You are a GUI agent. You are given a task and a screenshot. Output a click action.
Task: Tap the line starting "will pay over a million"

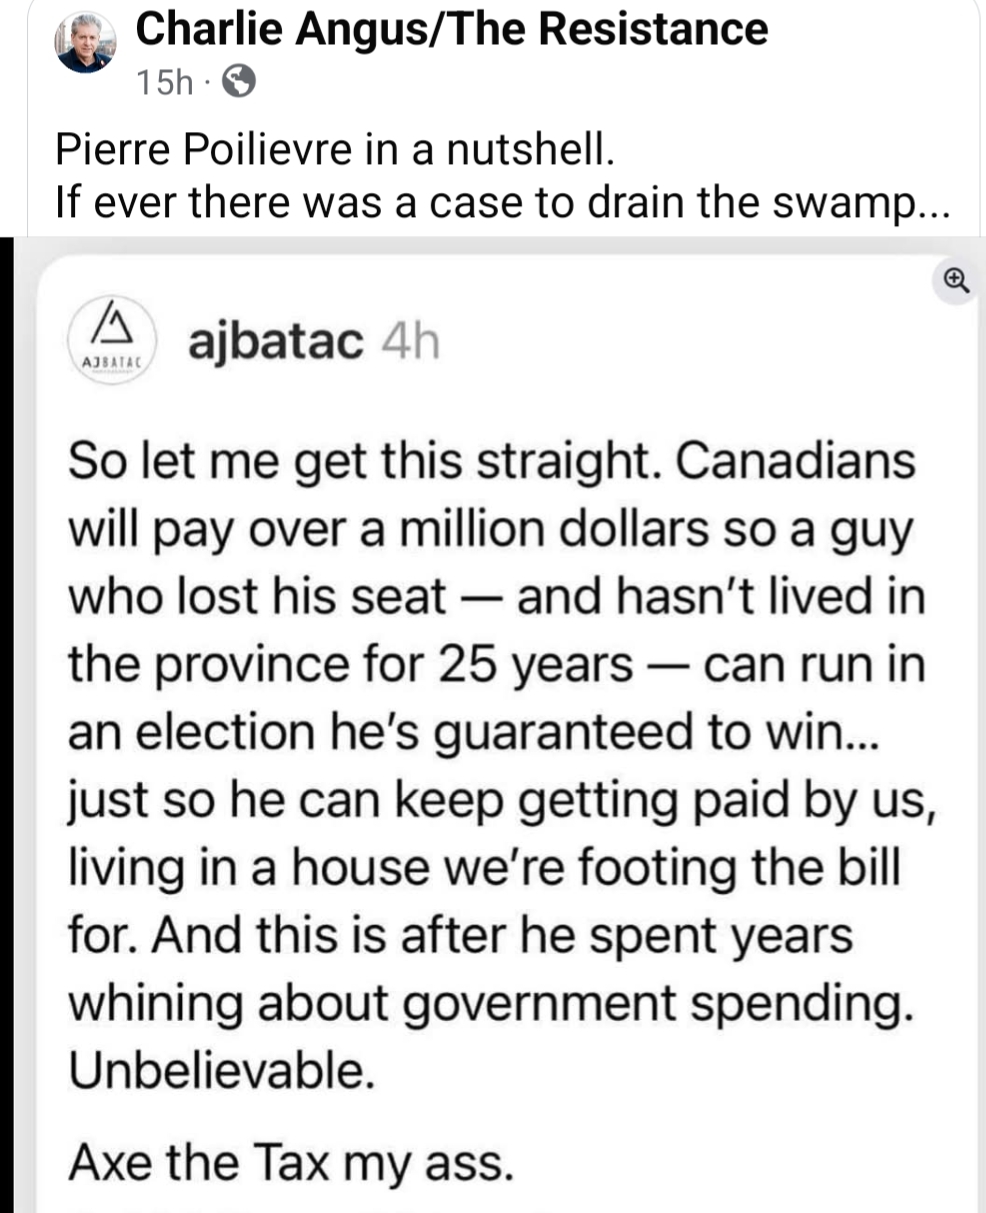pyautogui.click(x=490, y=530)
